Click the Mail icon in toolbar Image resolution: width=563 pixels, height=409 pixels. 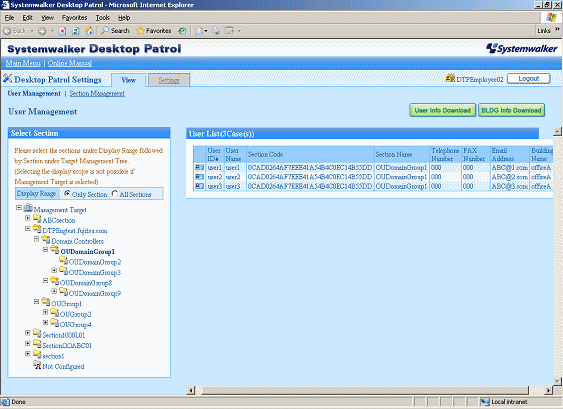click(199, 31)
